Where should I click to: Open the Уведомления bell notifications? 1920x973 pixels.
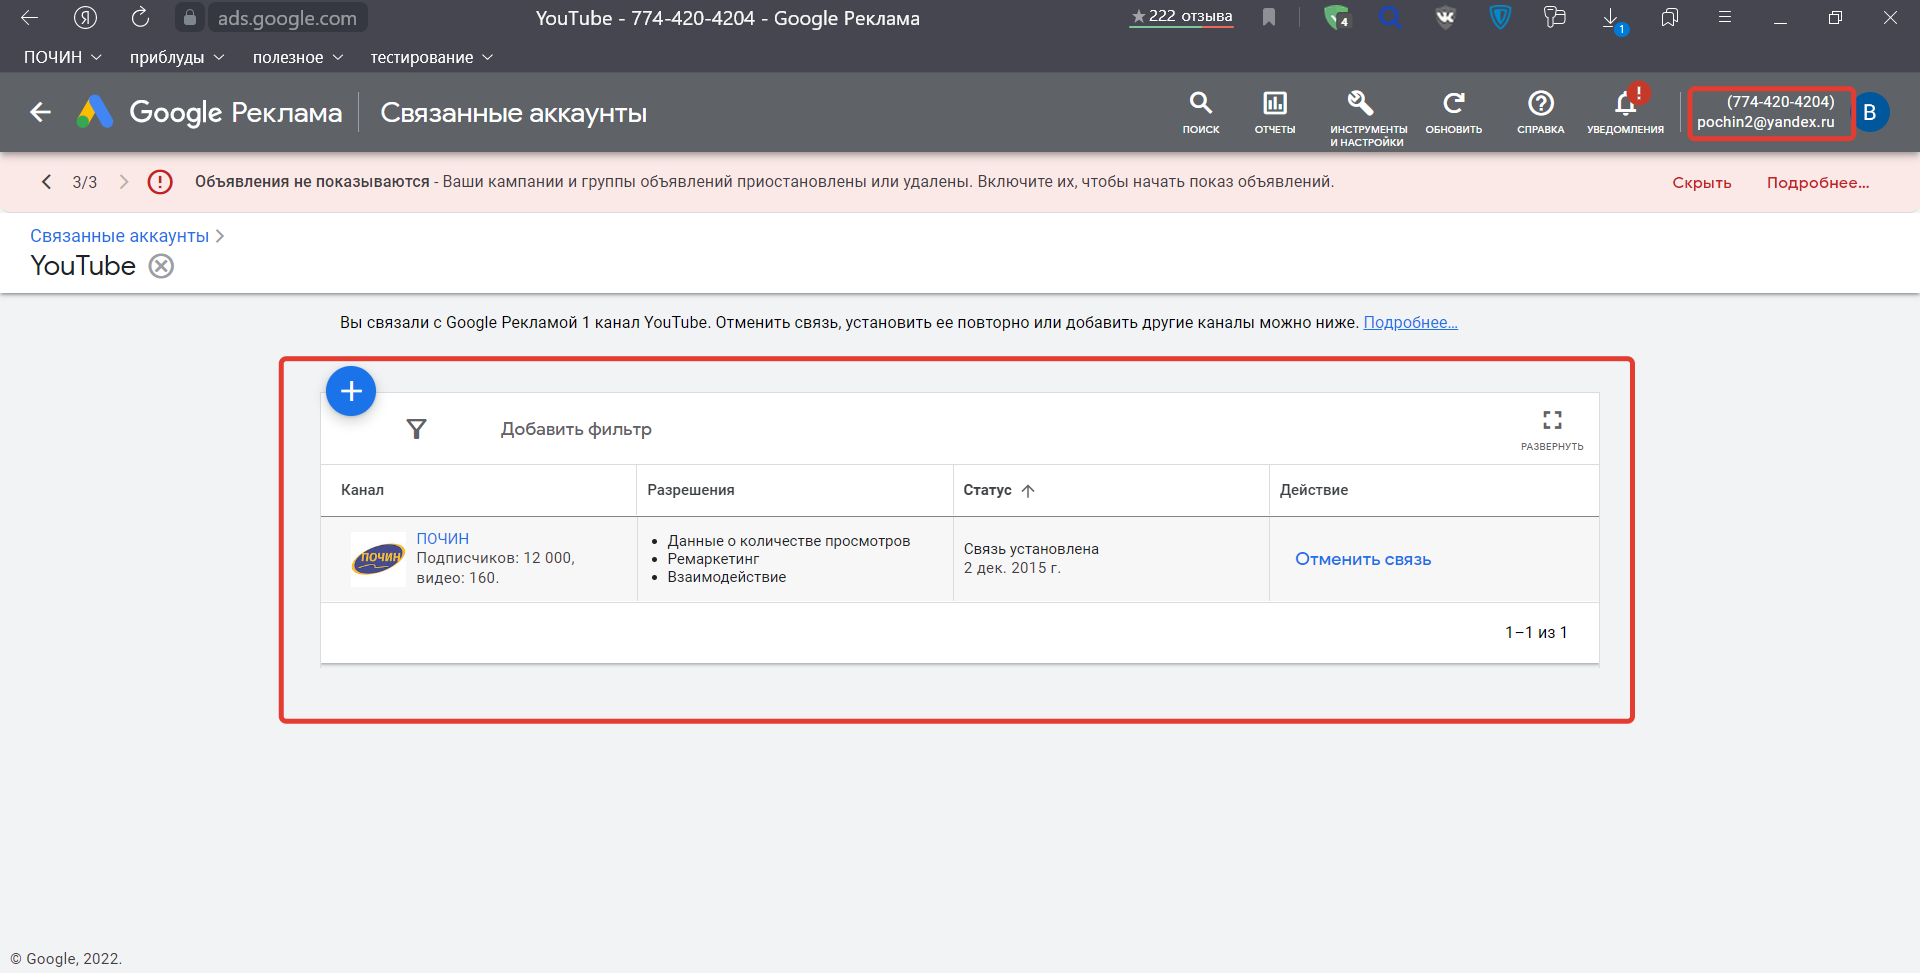1626,112
